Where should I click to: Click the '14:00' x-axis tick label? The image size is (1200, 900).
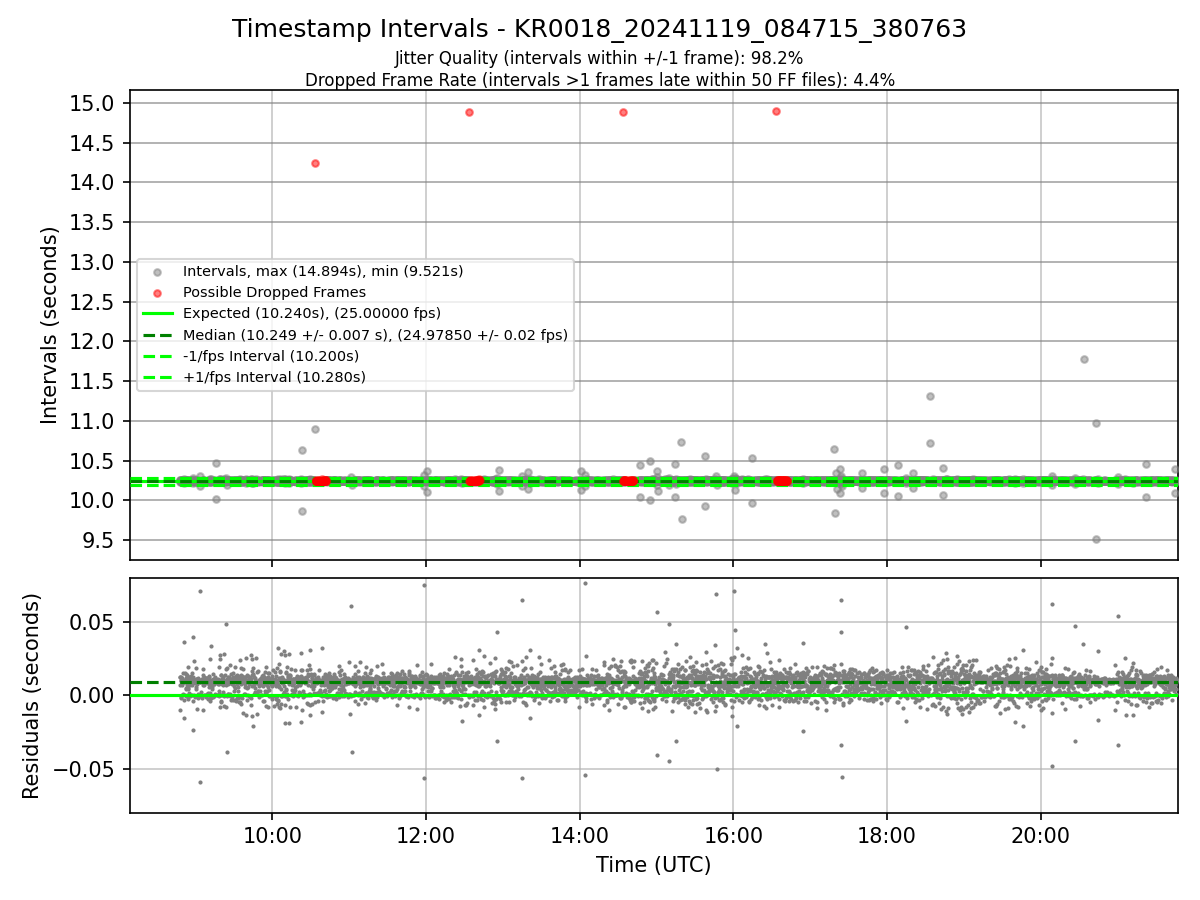click(x=580, y=835)
